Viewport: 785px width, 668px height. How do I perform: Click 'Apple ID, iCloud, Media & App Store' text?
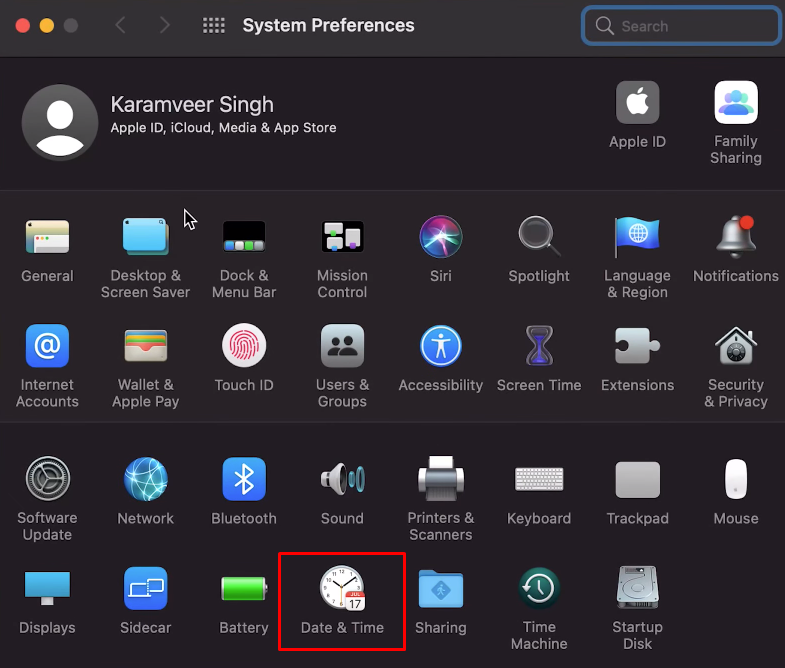pos(223,128)
